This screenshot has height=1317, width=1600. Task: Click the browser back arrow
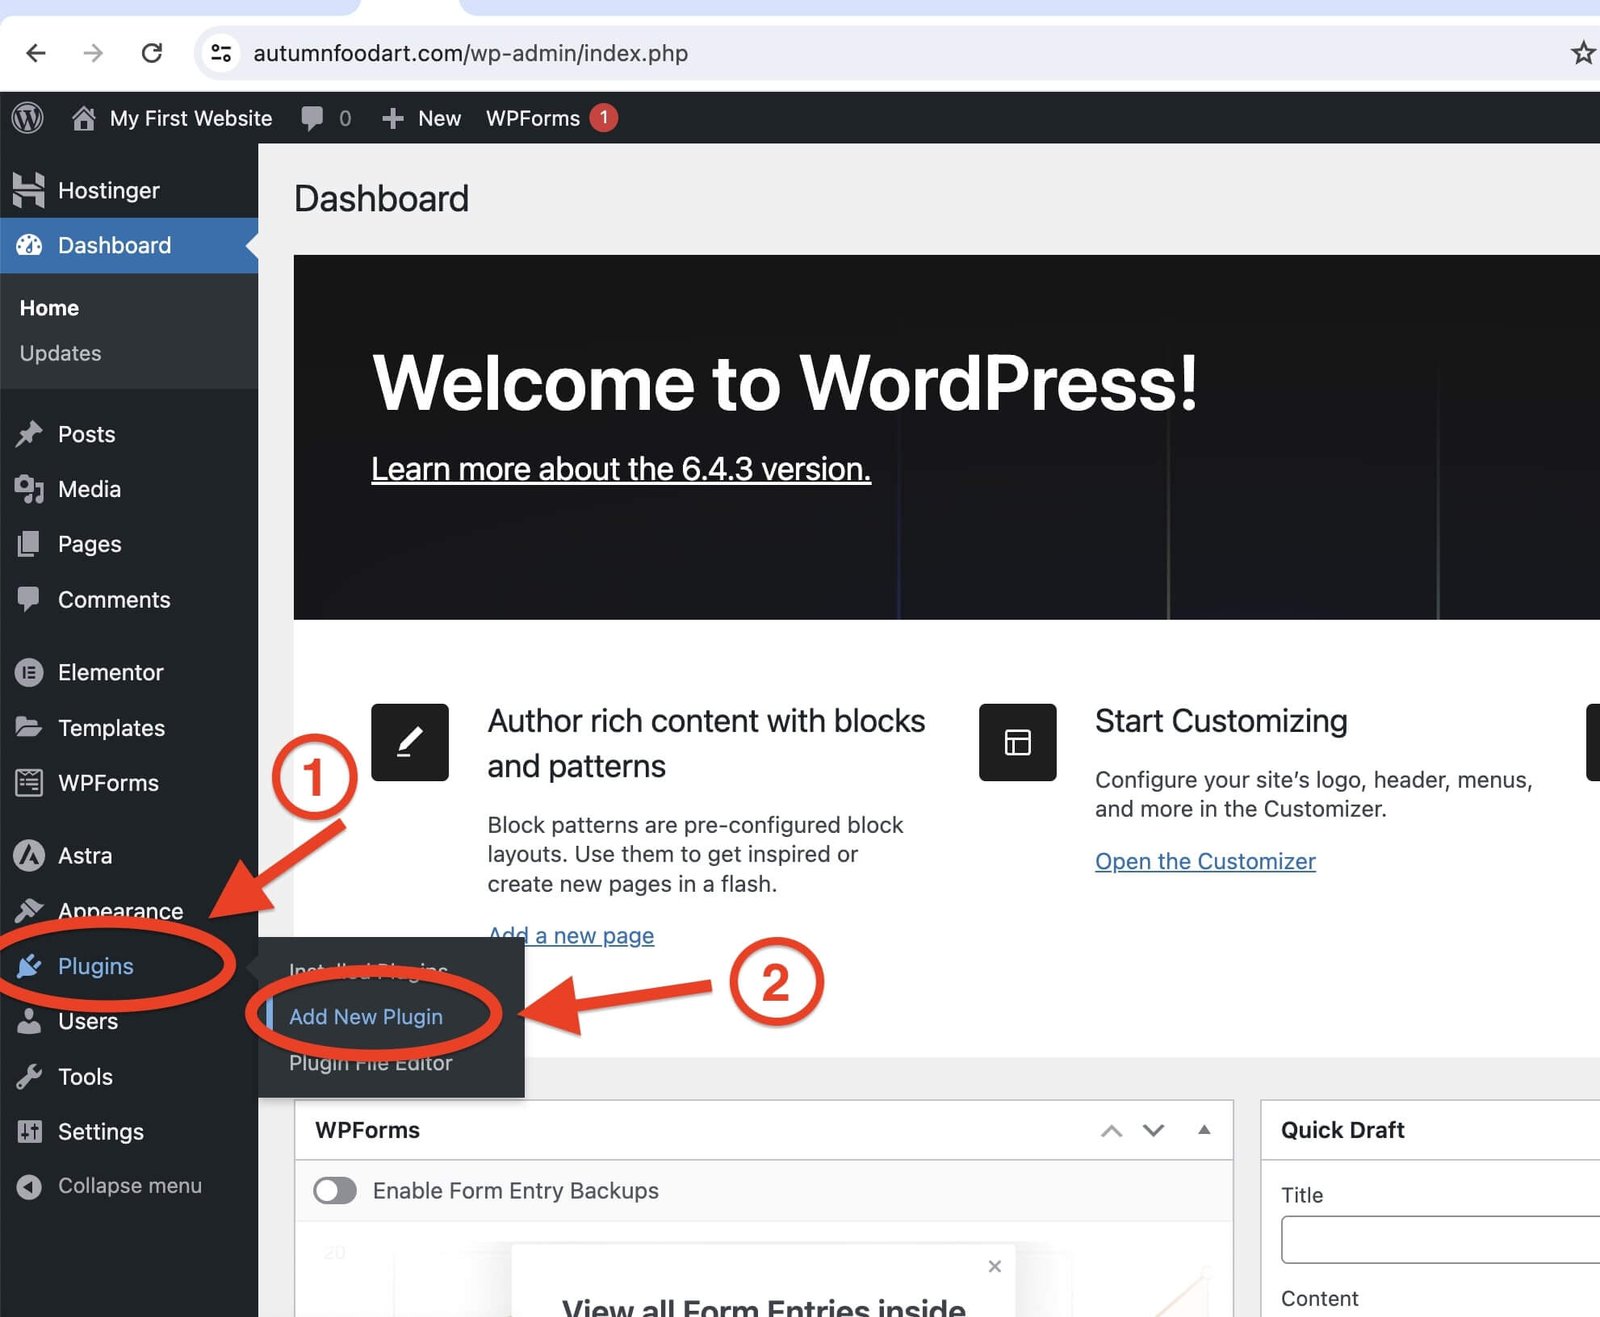tap(36, 53)
